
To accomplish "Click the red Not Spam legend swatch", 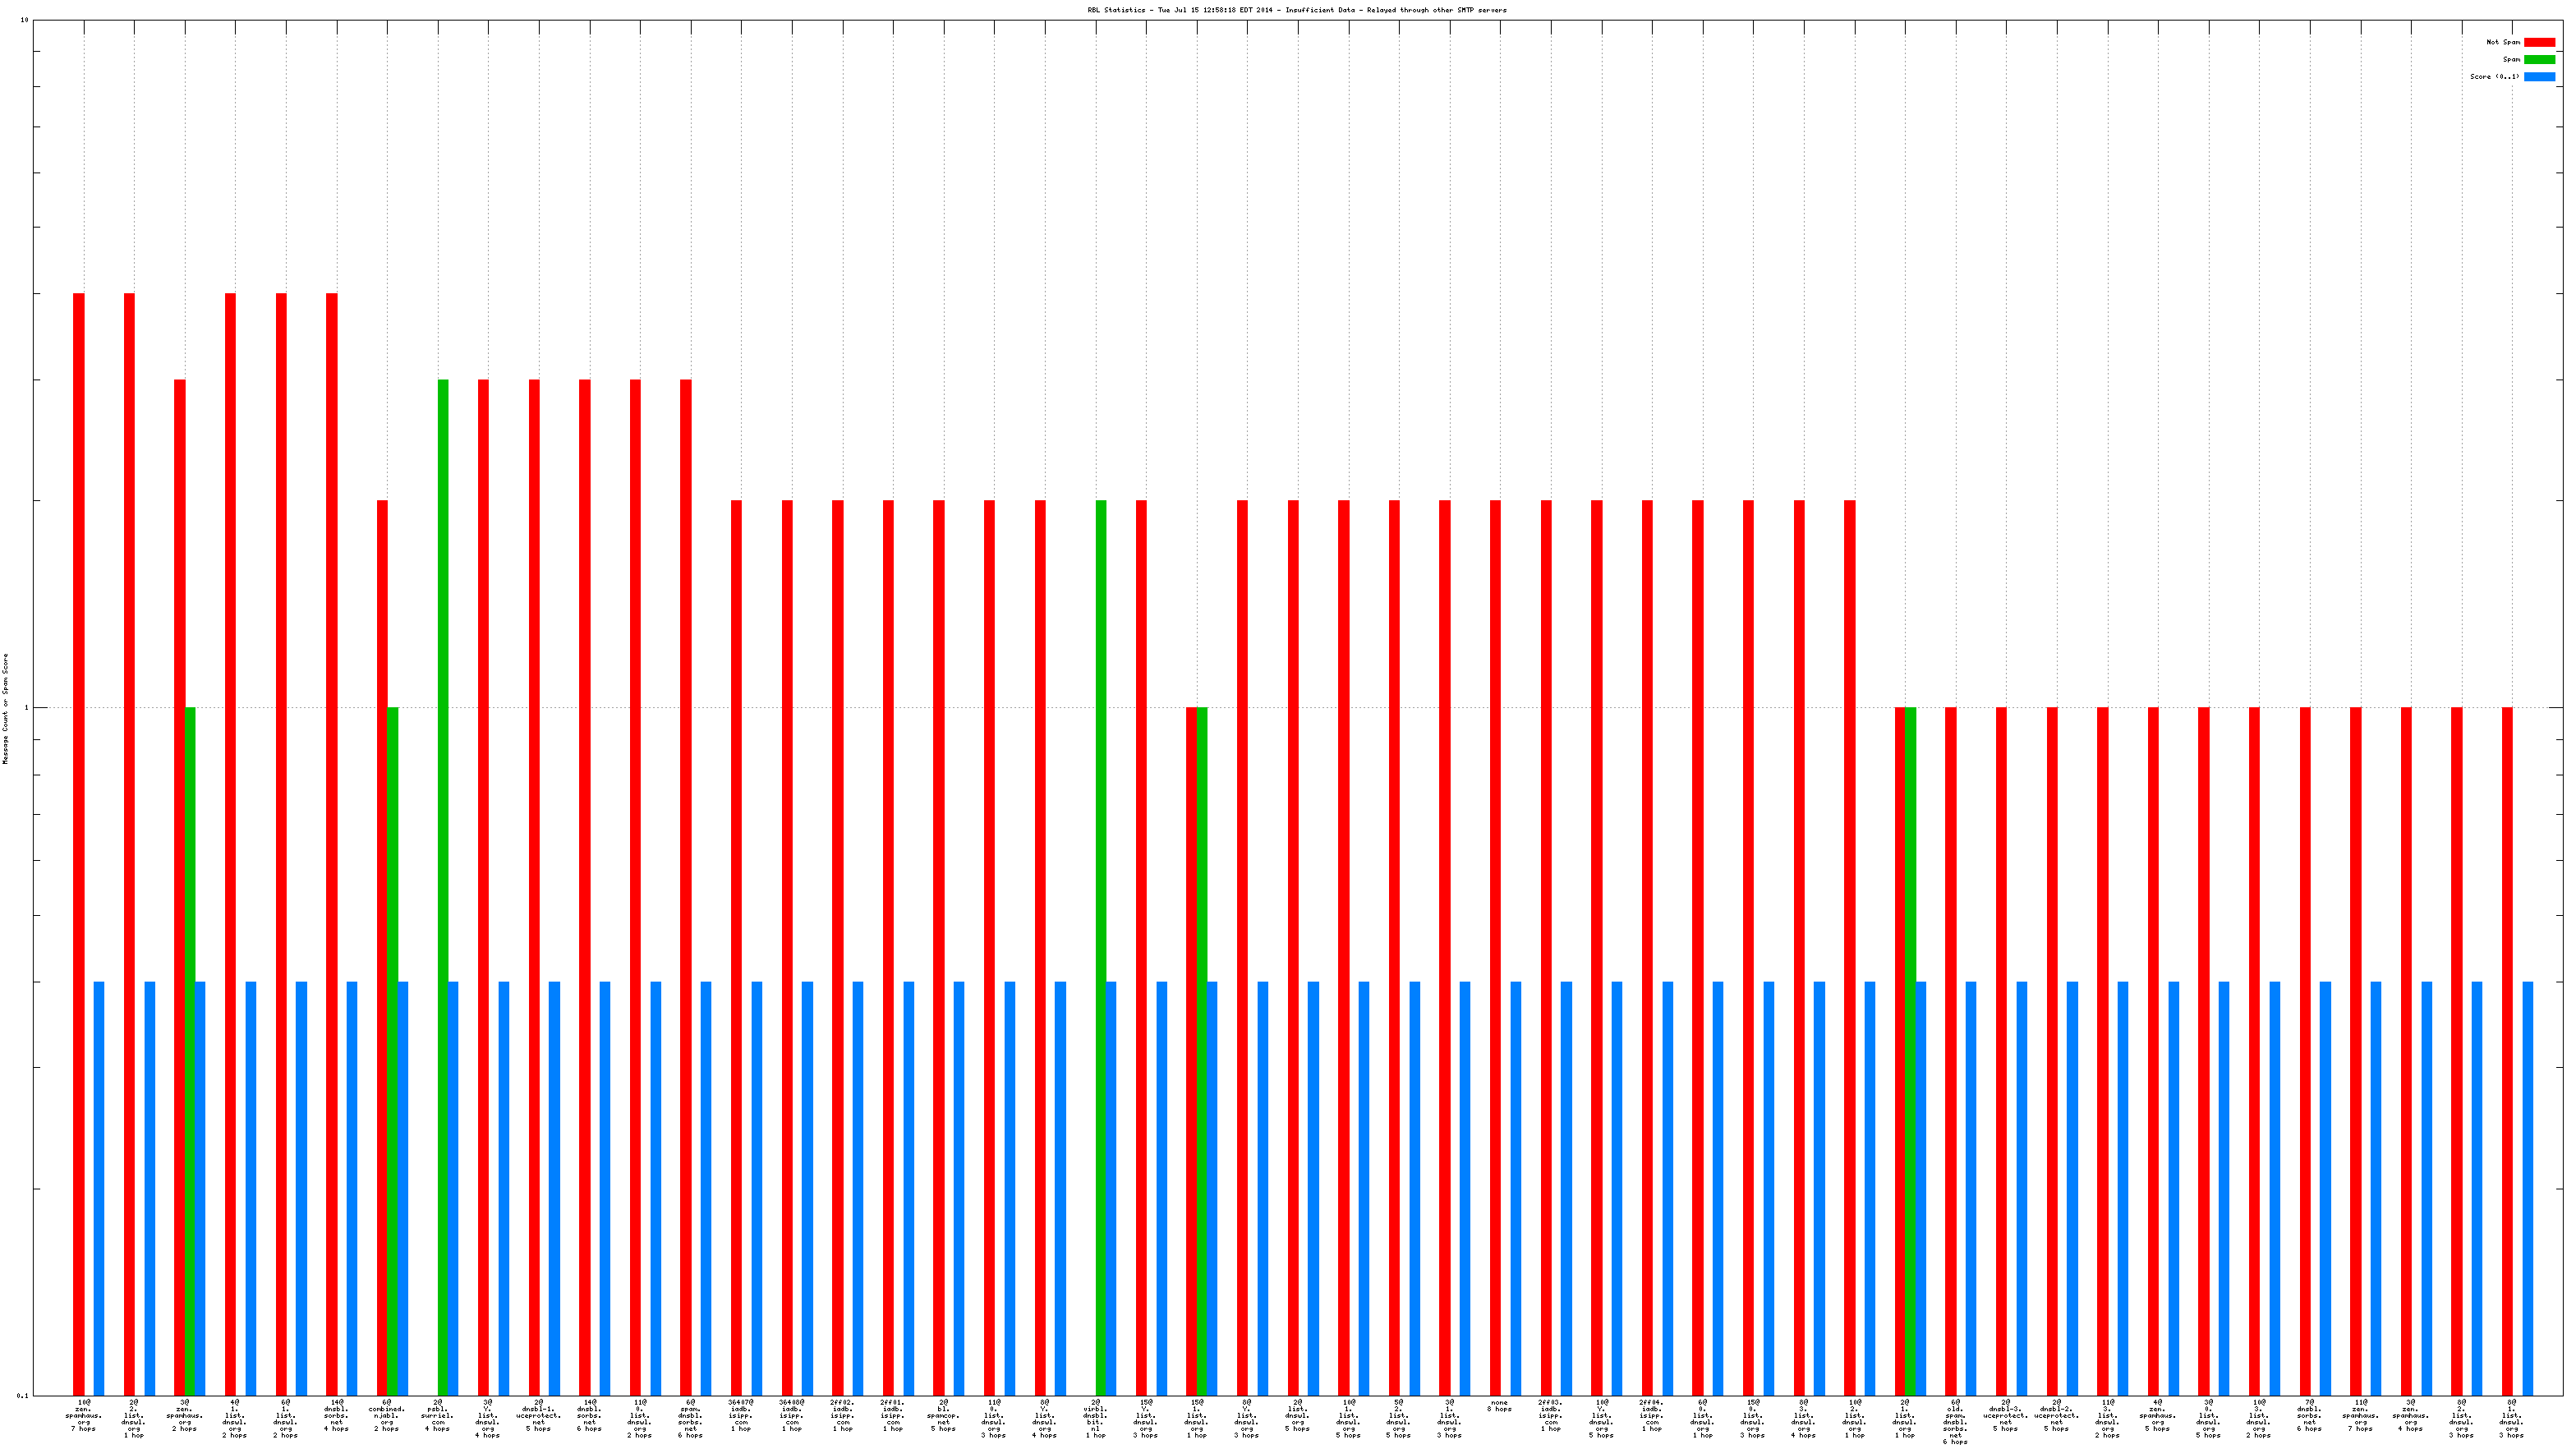I will coord(2539,42).
